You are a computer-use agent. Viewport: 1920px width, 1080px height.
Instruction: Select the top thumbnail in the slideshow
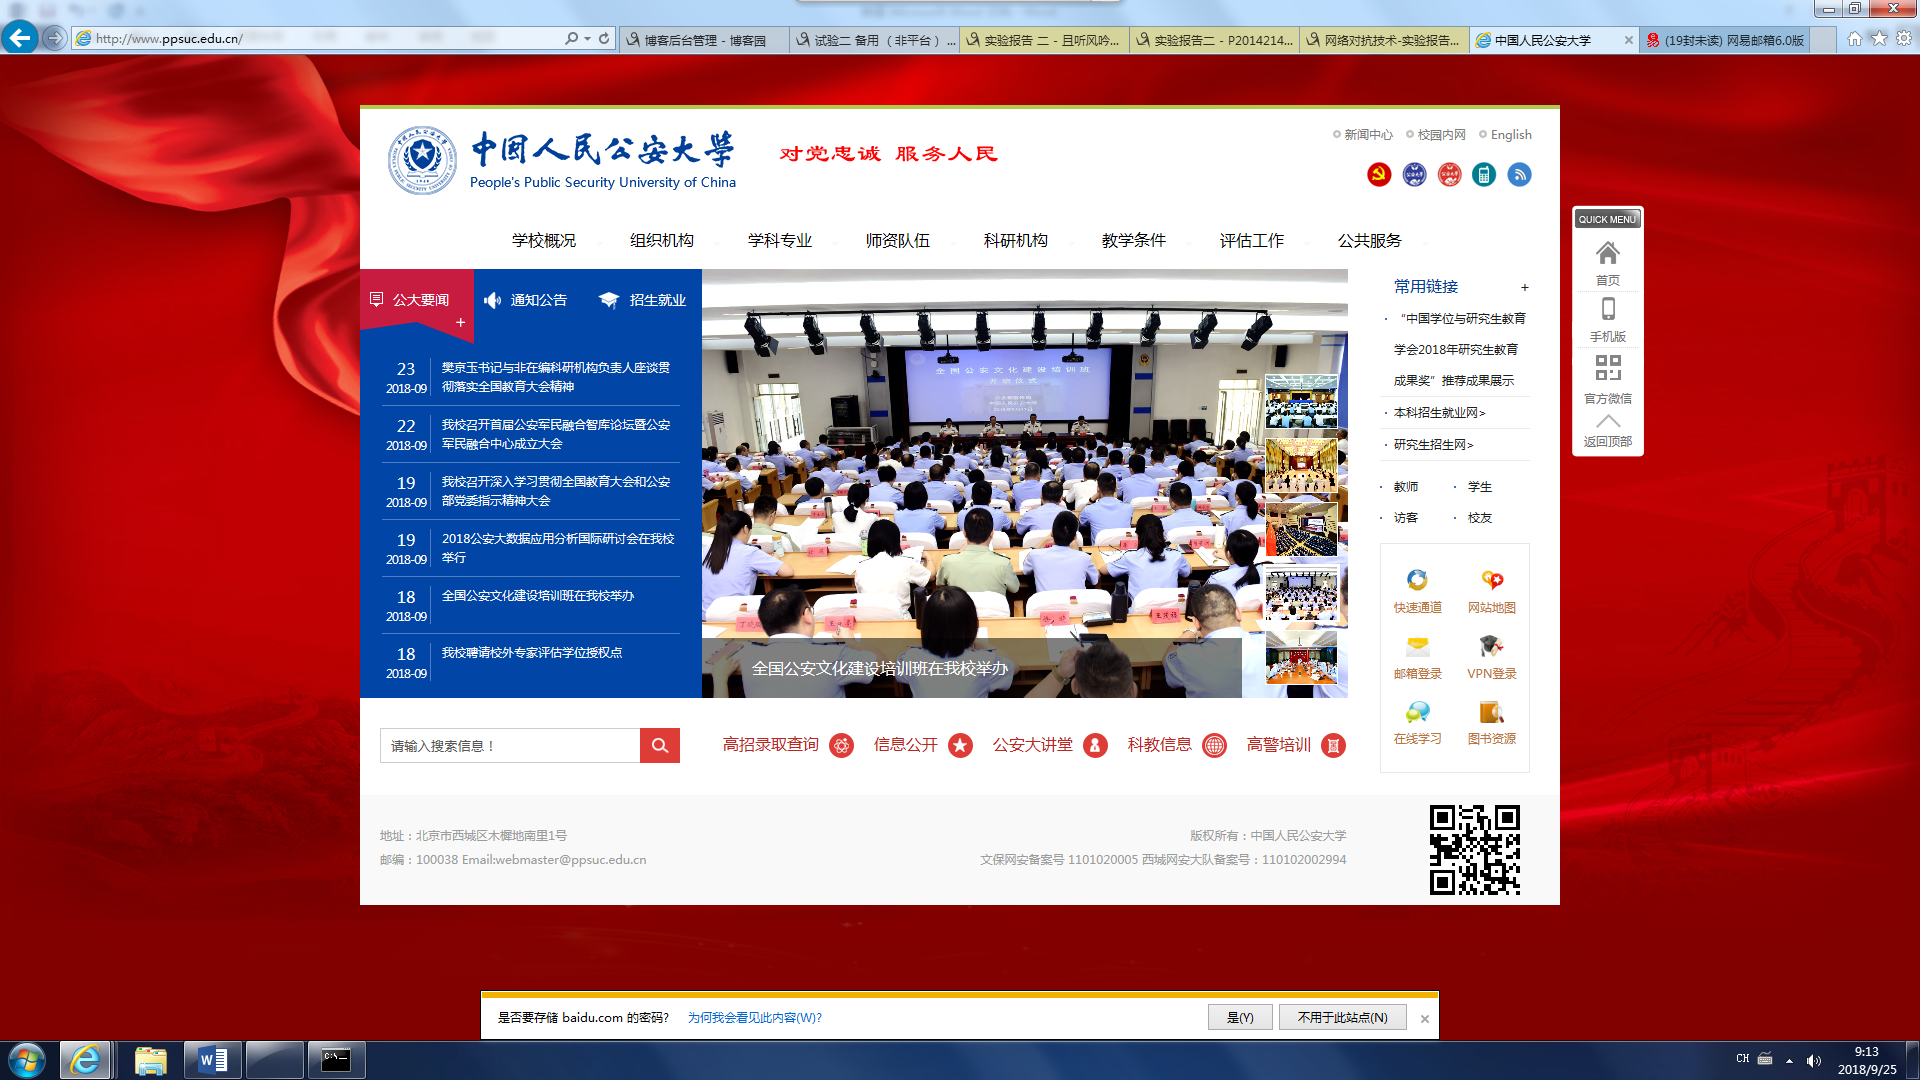pyautogui.click(x=1300, y=402)
